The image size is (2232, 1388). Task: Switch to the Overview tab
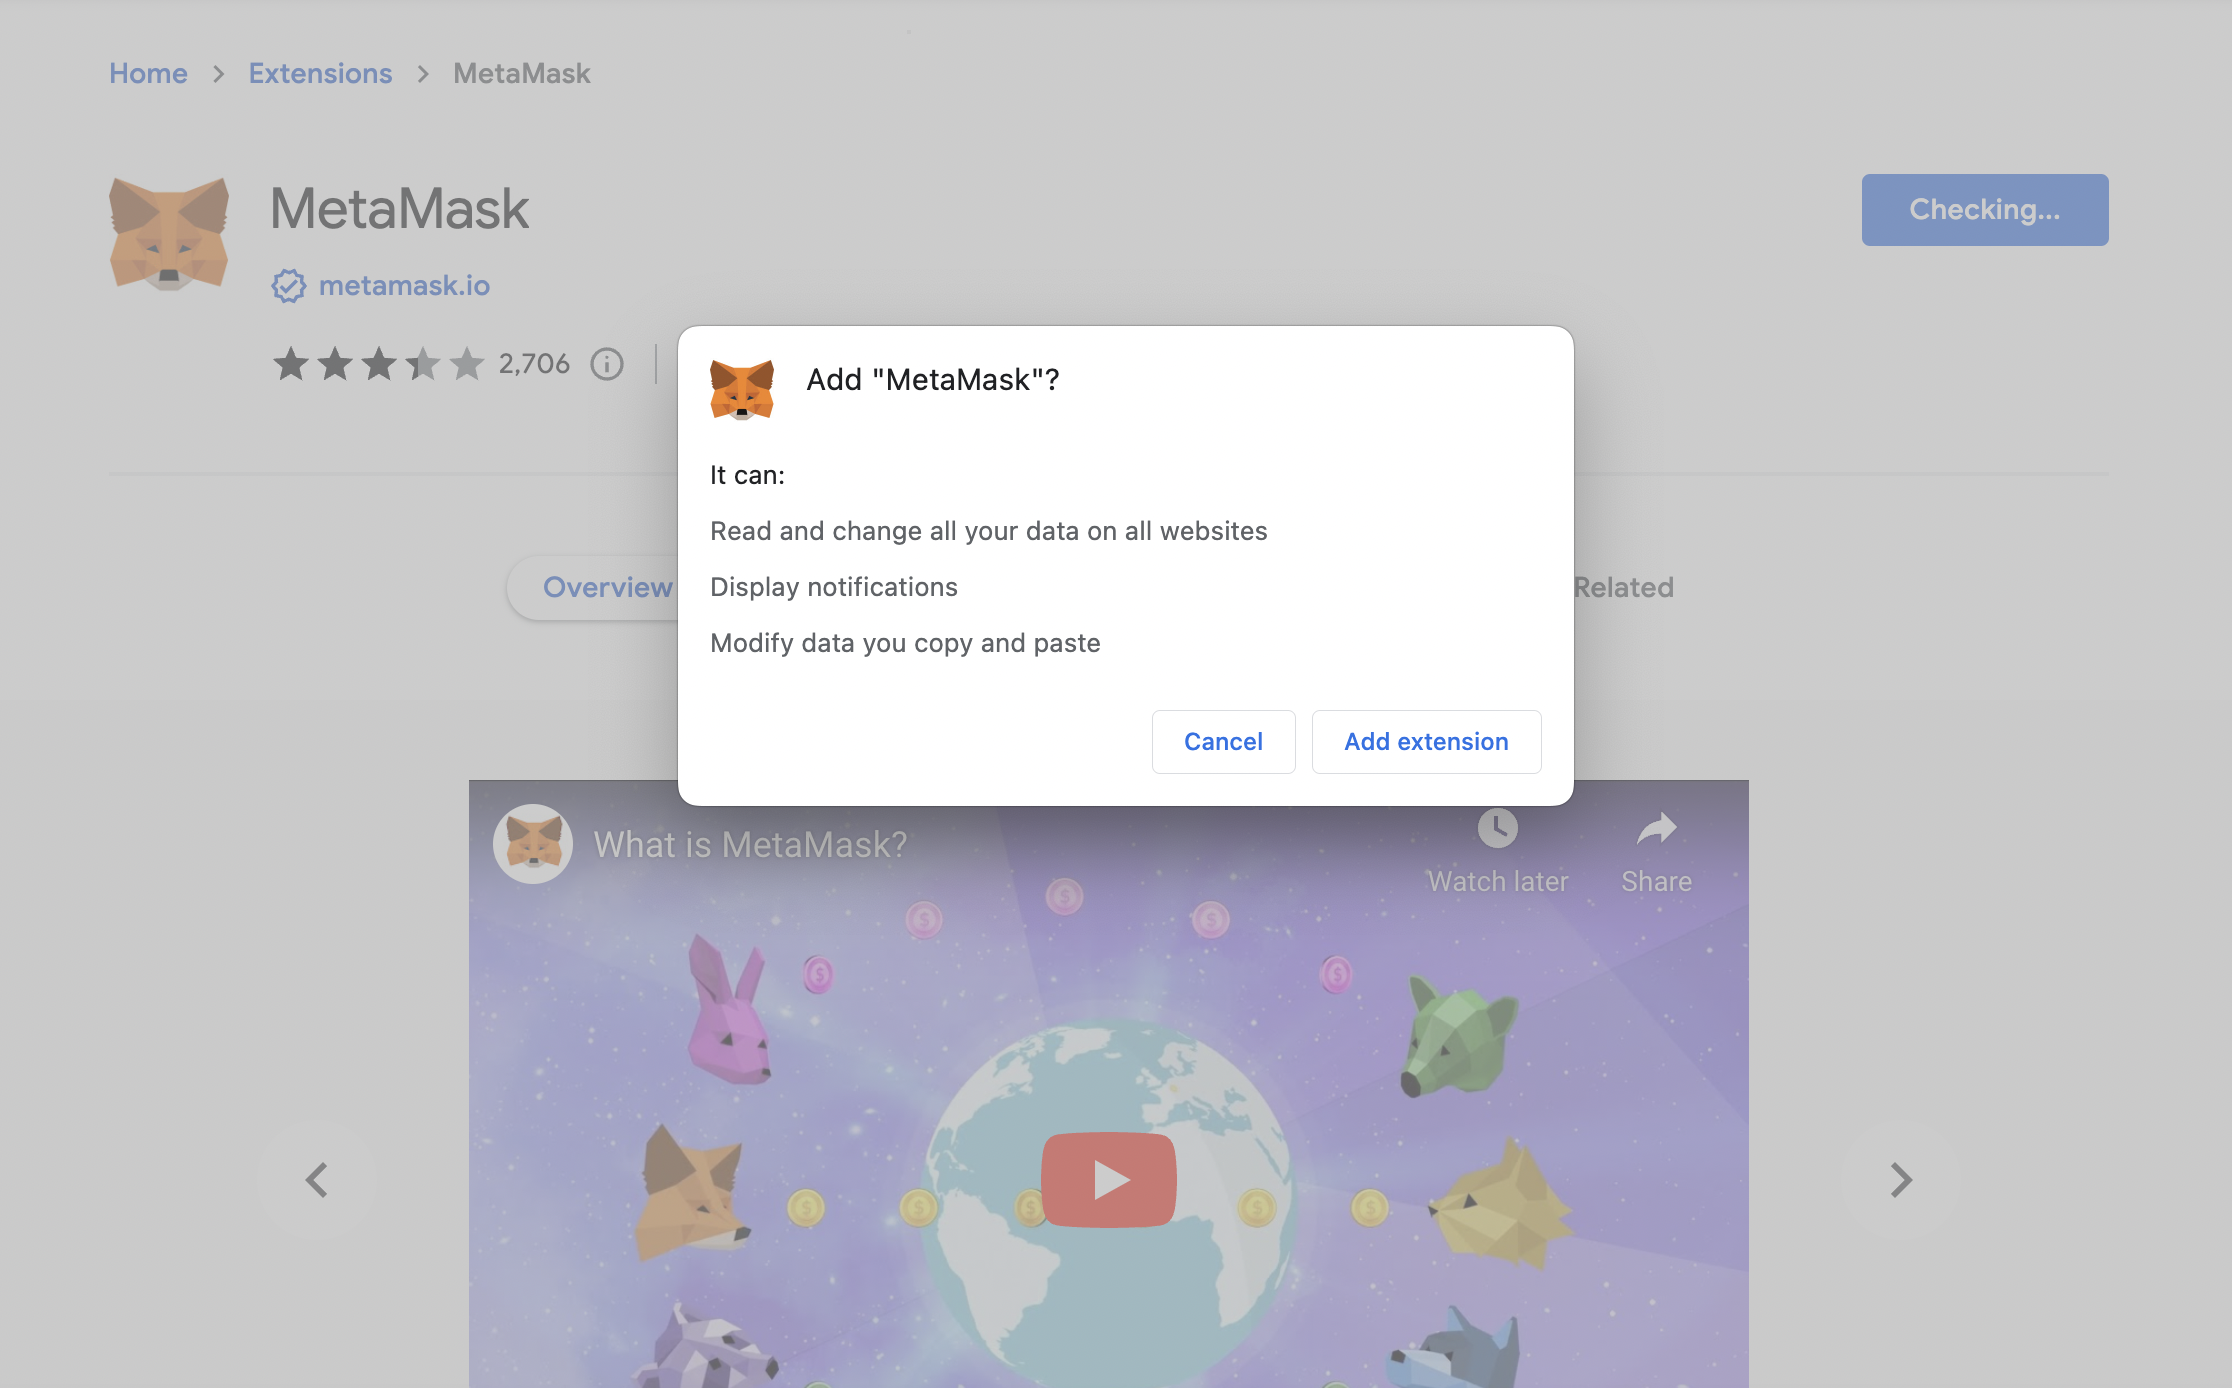(607, 587)
